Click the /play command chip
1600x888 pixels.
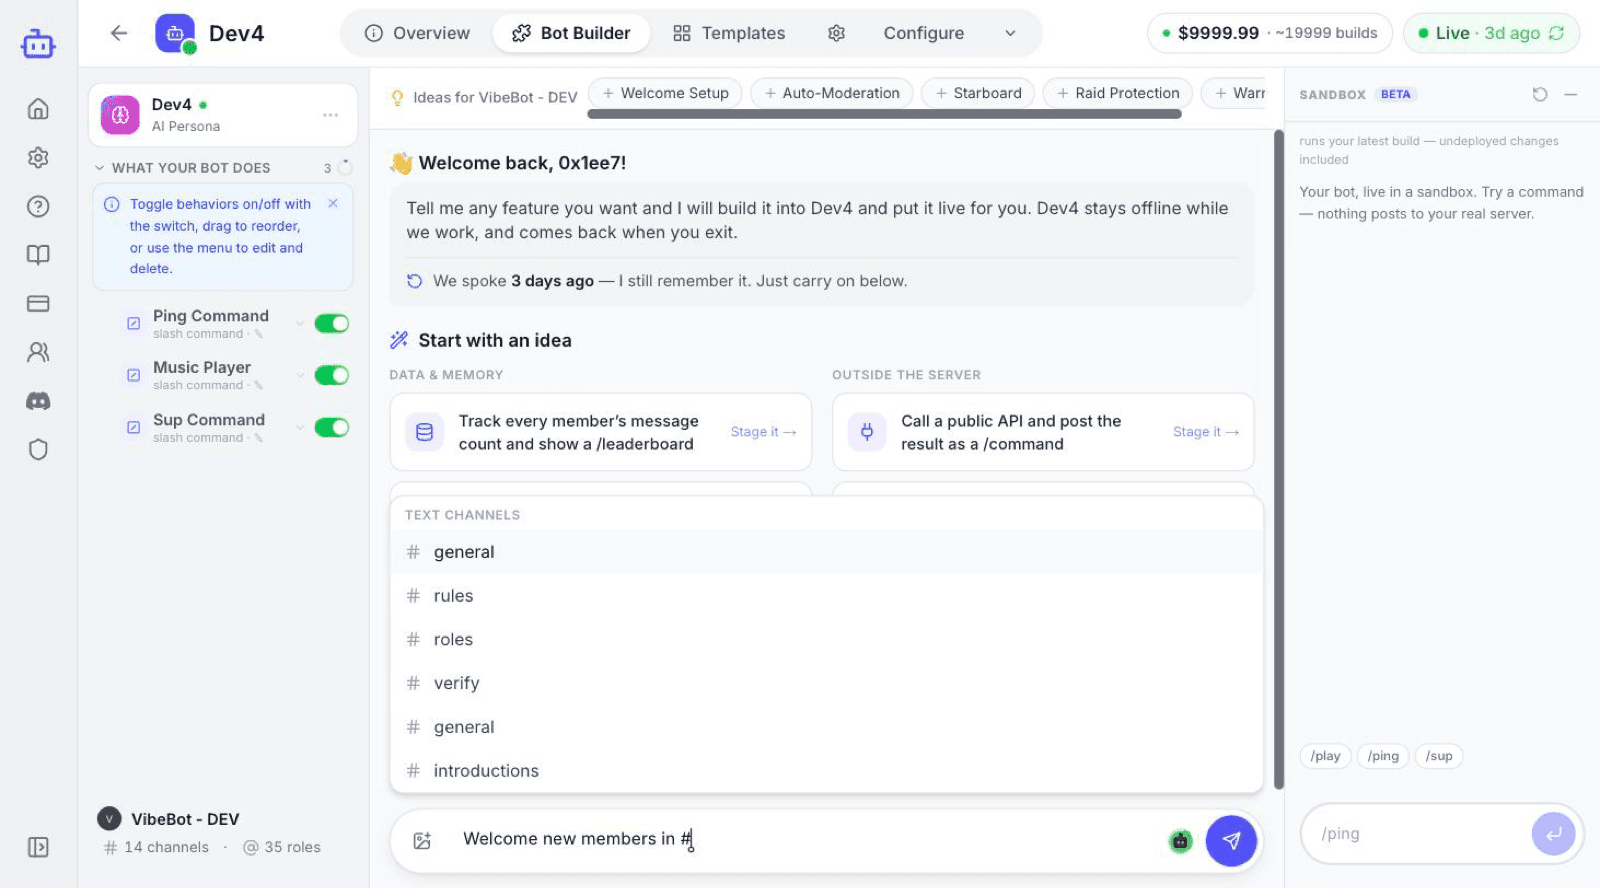coord(1325,756)
